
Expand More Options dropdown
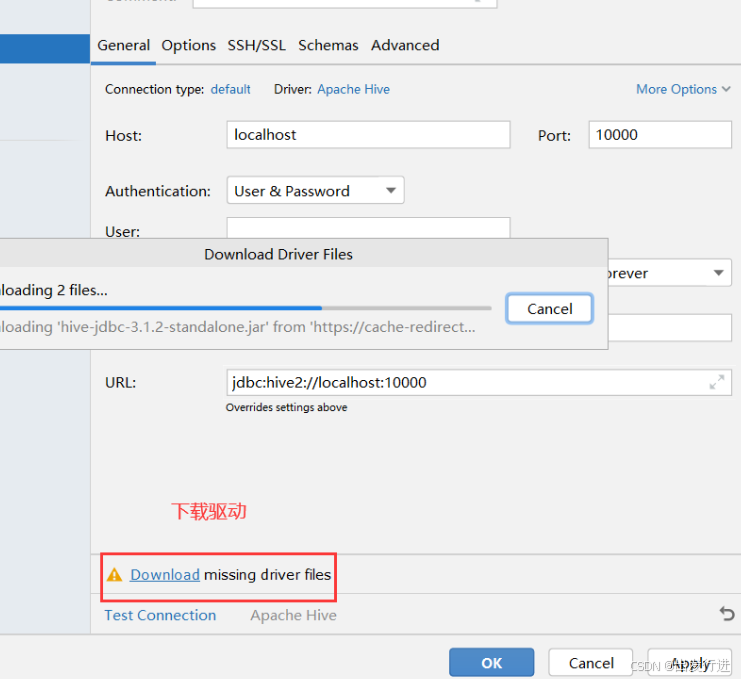click(x=683, y=89)
